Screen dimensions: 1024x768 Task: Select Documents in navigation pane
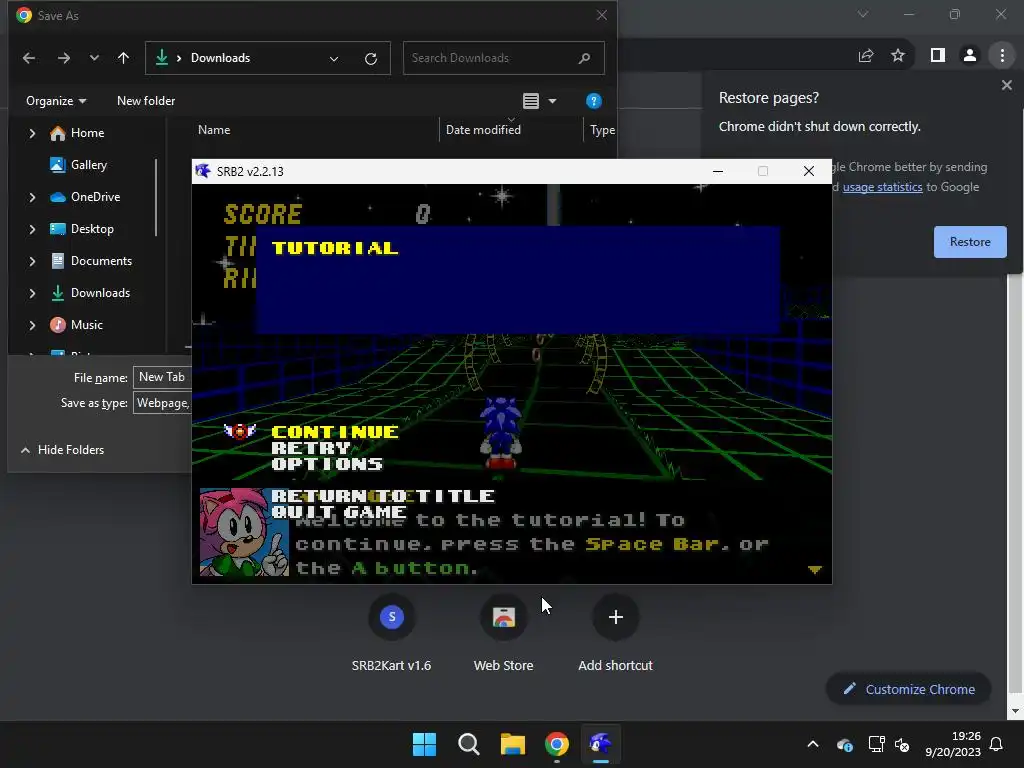[x=101, y=261]
